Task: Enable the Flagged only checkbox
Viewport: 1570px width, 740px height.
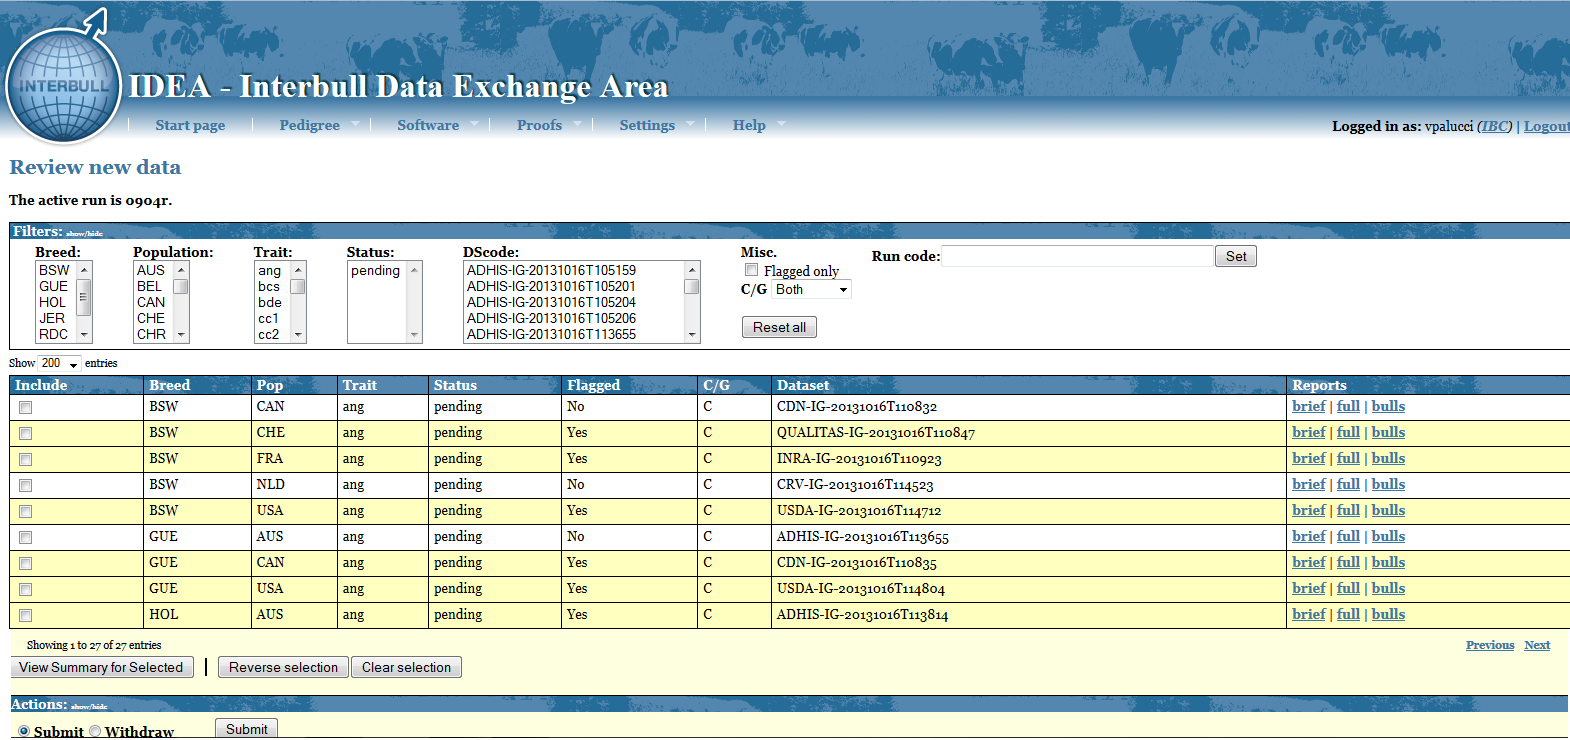Action: [x=751, y=270]
